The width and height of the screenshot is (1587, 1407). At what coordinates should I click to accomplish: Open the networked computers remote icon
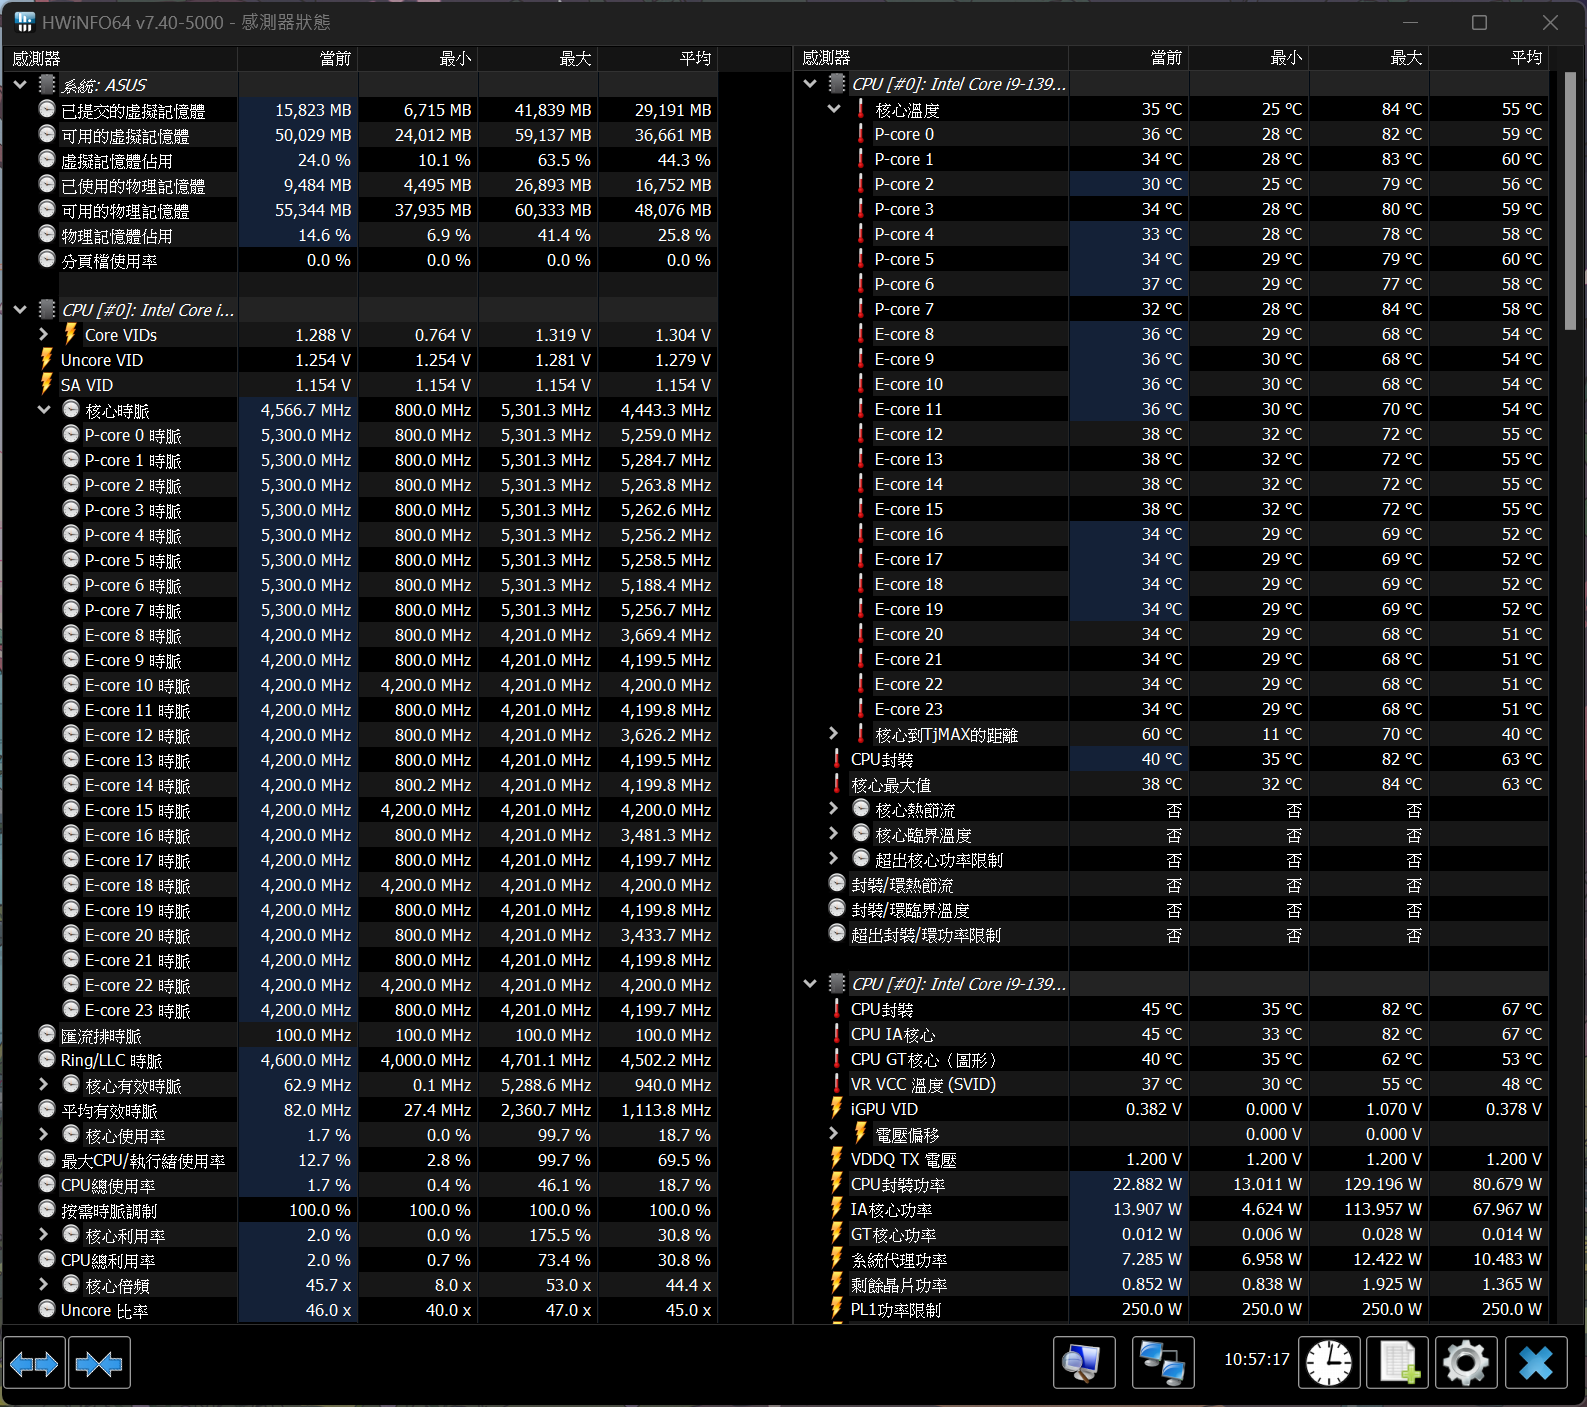click(1163, 1363)
